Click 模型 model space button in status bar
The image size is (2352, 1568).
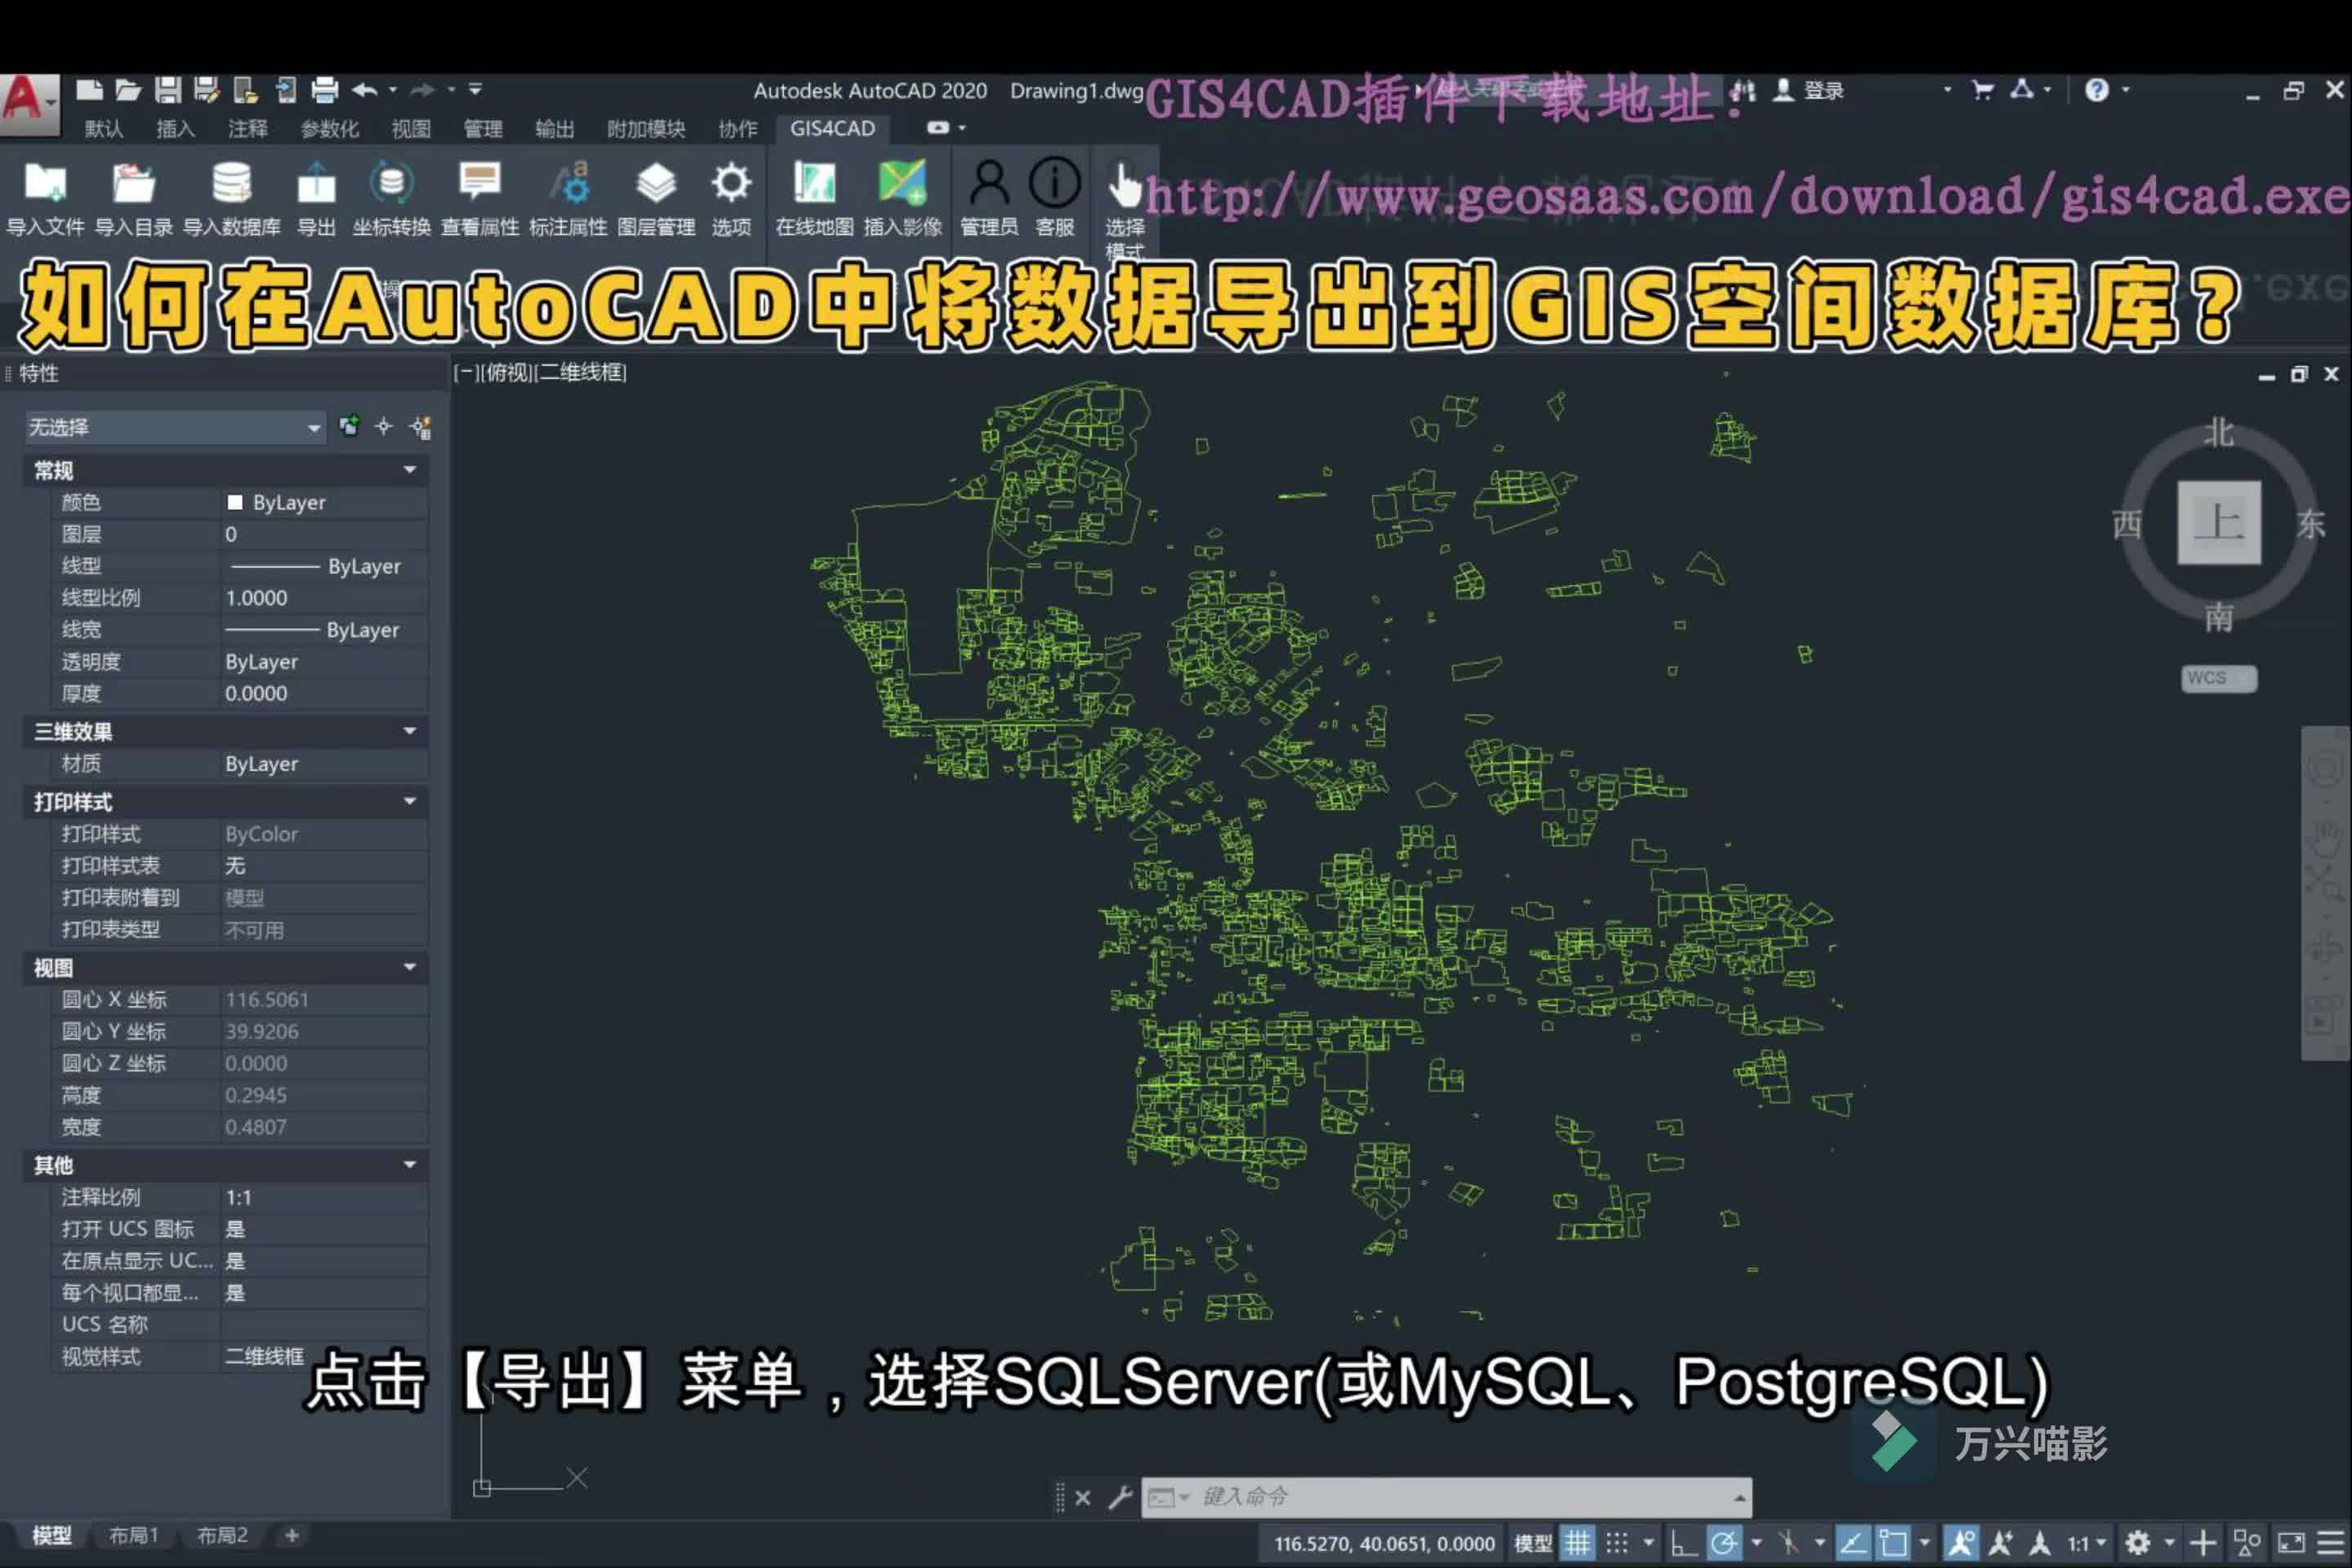[1533, 1543]
